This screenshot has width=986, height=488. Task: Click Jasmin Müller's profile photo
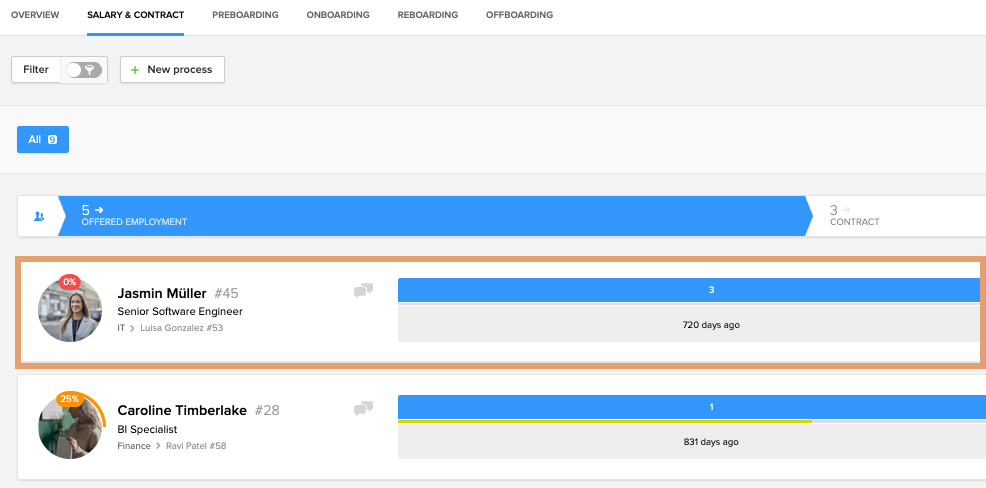70,312
